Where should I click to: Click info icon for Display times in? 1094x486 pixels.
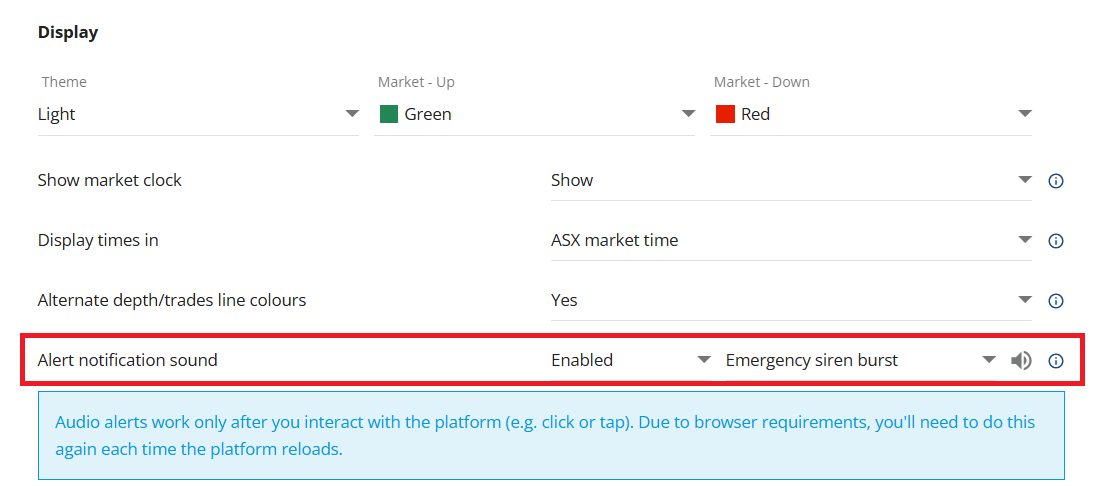pyautogui.click(x=1055, y=241)
